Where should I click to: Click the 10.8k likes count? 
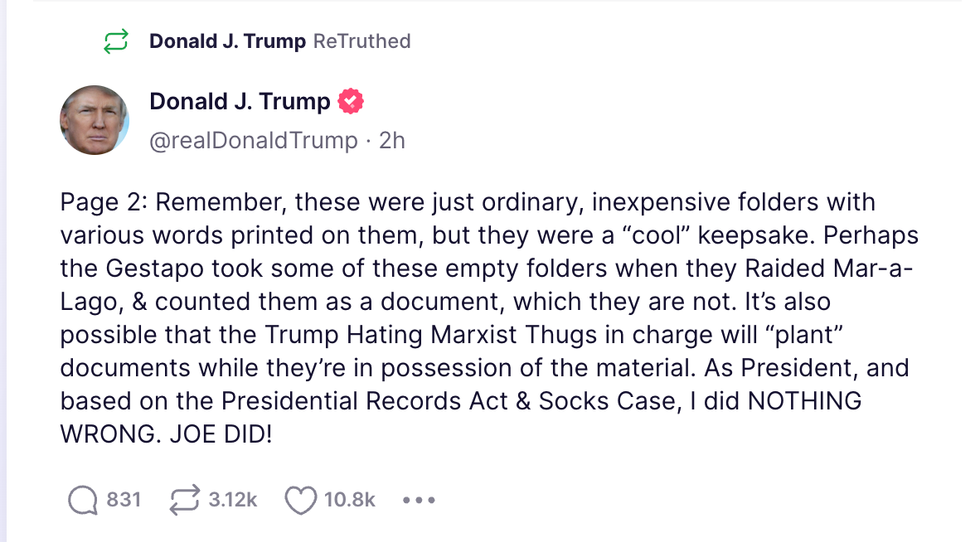pos(349,500)
